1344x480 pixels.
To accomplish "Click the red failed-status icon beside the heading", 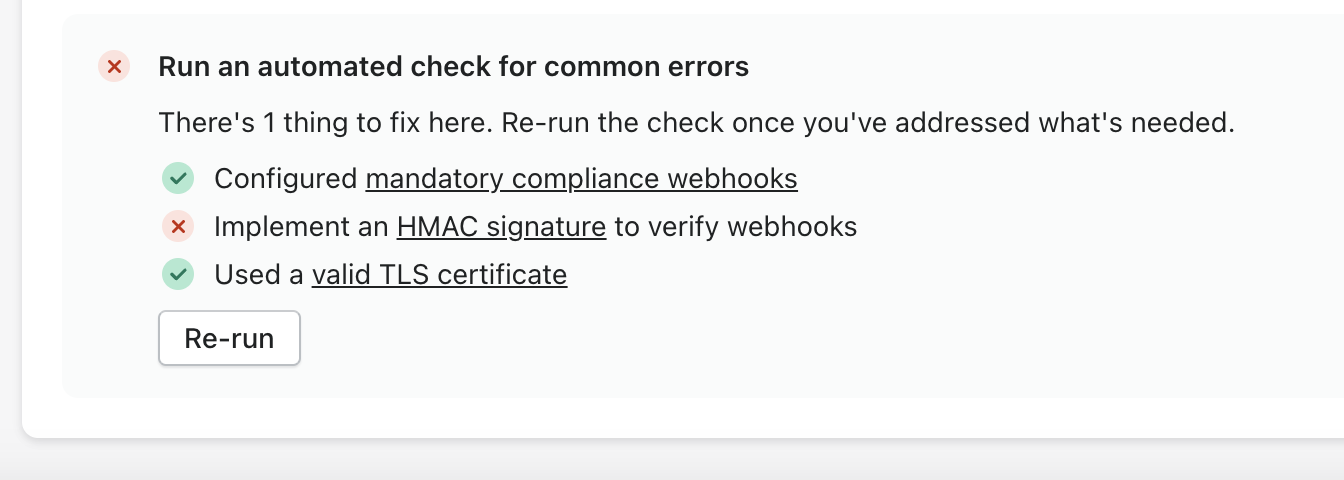I will [x=114, y=67].
